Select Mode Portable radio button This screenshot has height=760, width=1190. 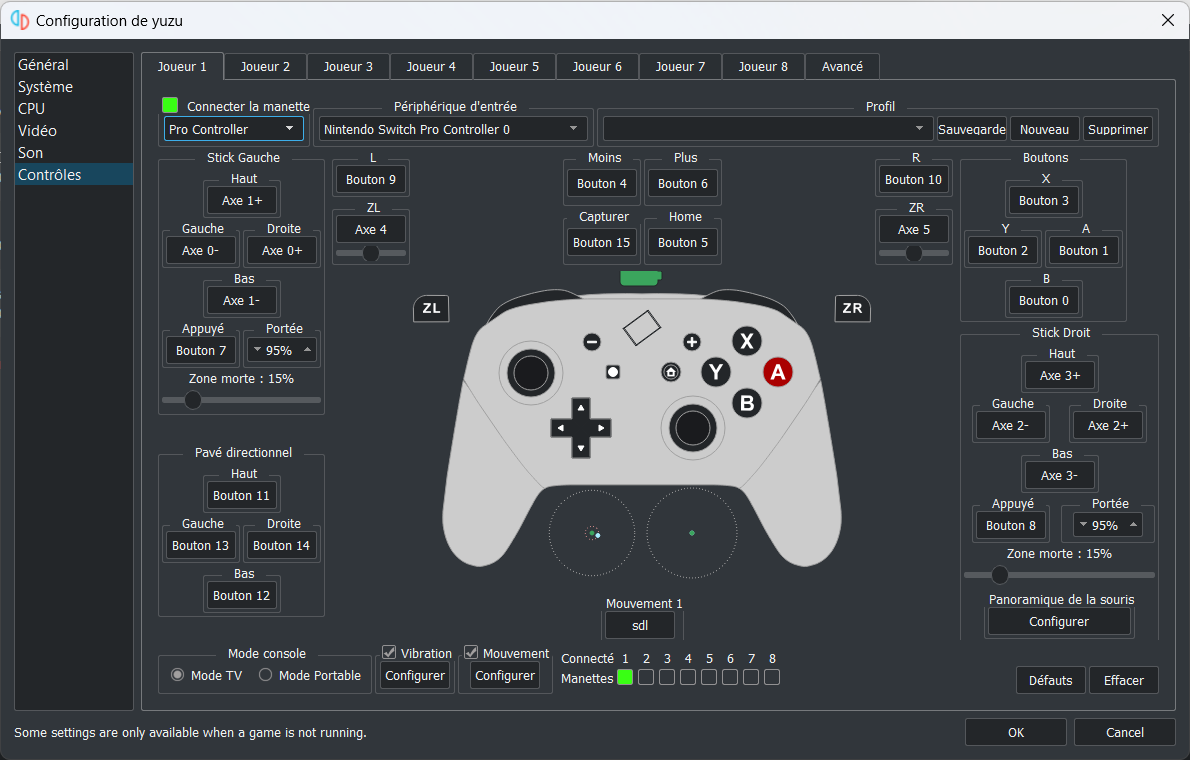point(266,674)
